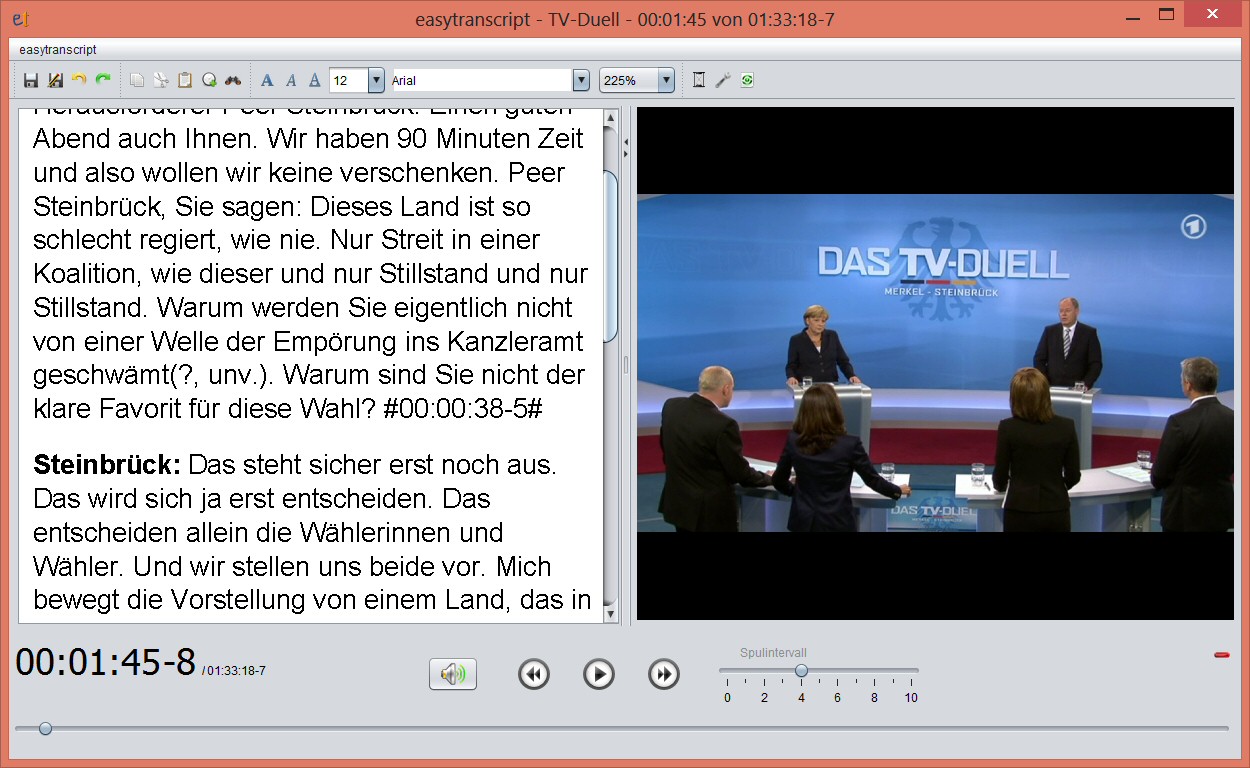1250x768 pixels.
Task: Open the font family dropdown showing Arial
Action: coord(580,80)
